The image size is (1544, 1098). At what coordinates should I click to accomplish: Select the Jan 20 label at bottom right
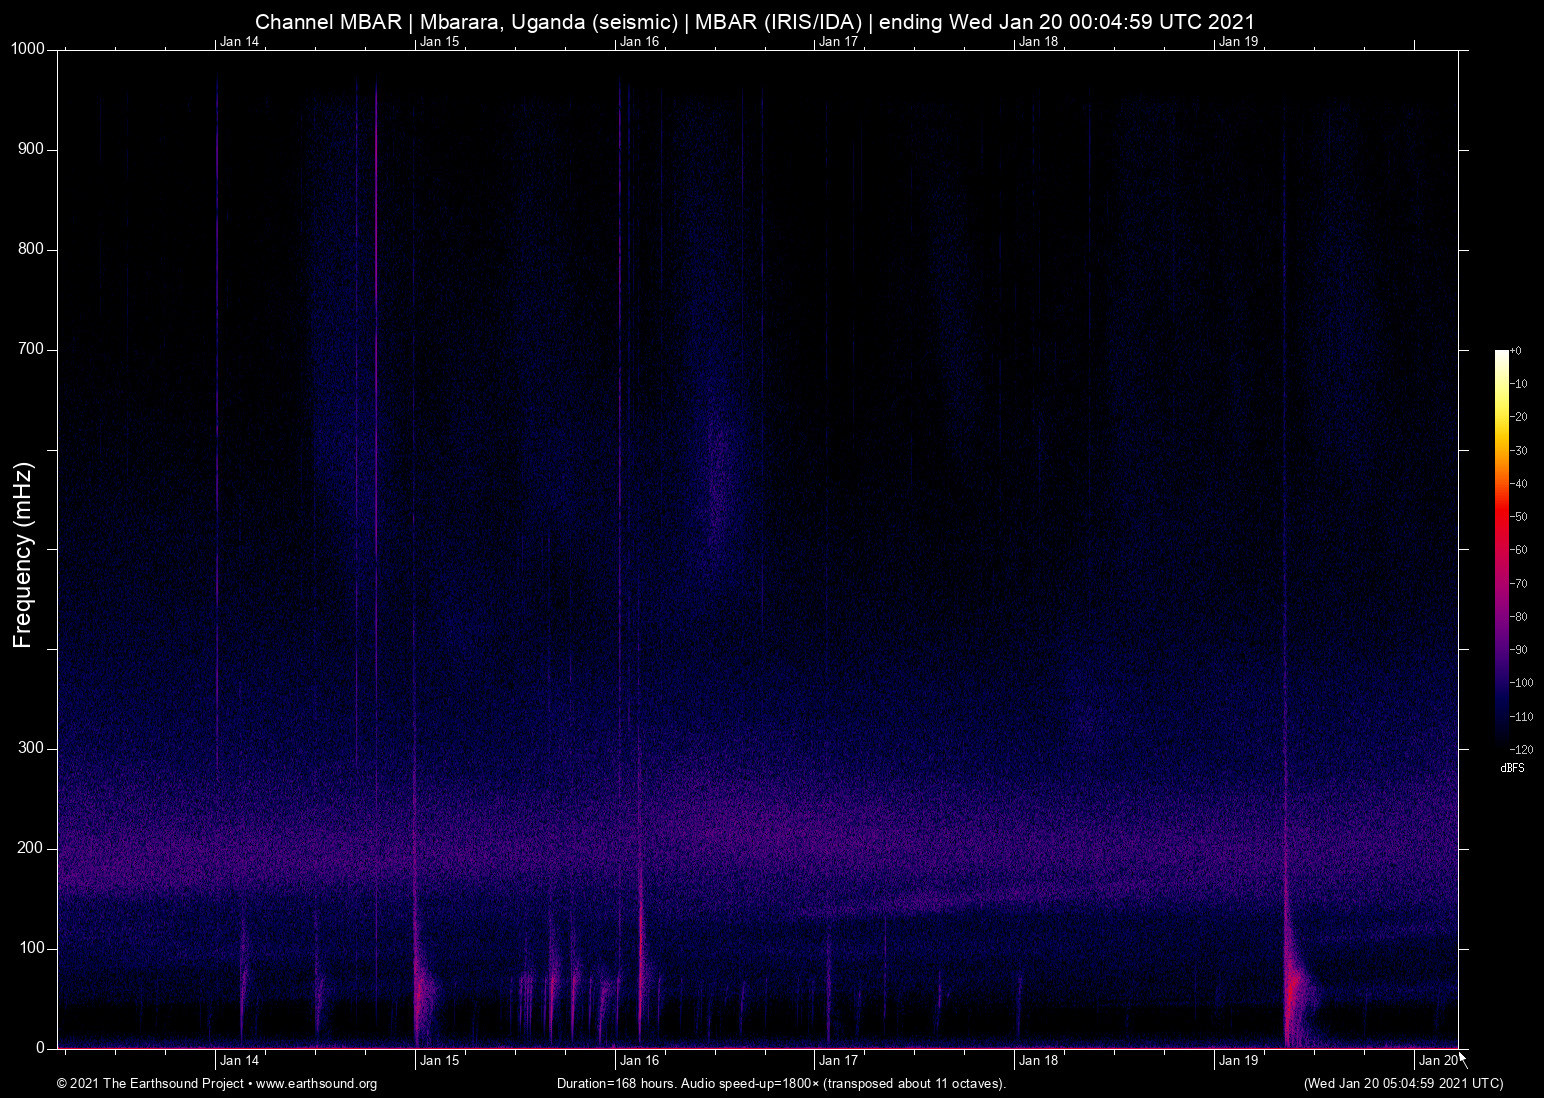(x=1437, y=1059)
